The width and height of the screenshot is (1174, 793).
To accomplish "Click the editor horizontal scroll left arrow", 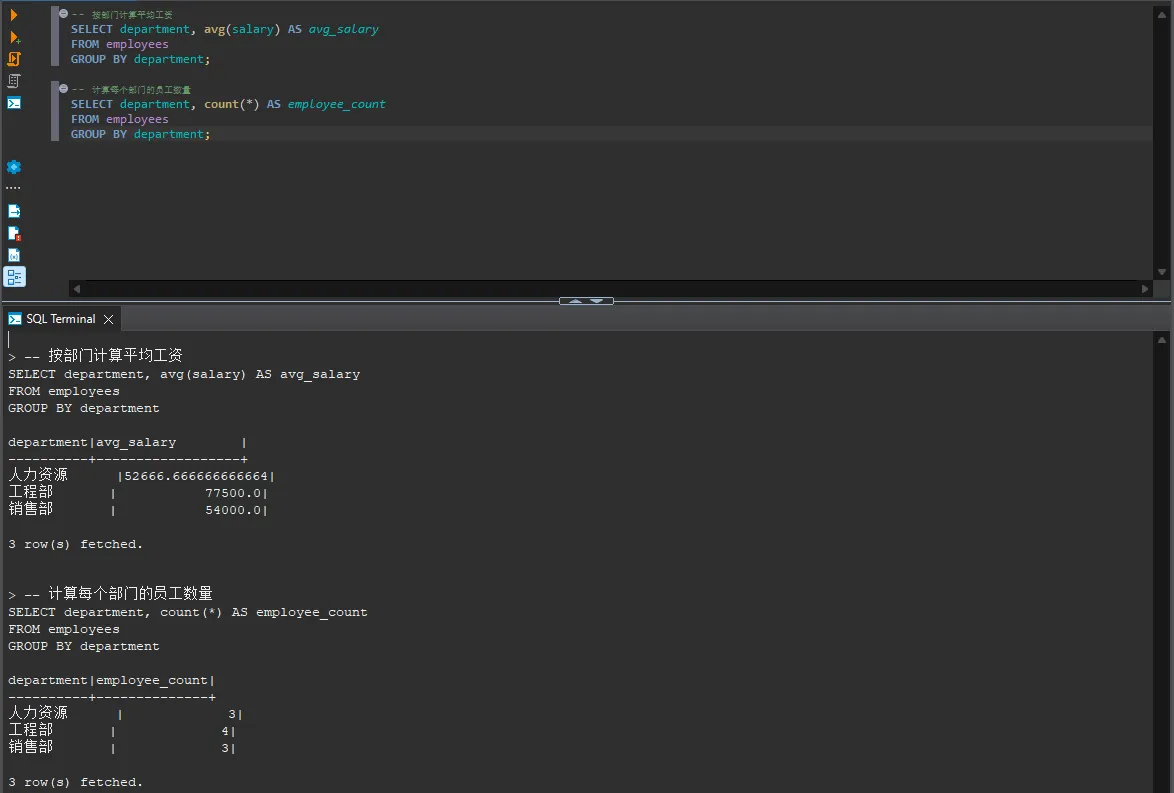I will click(76, 288).
